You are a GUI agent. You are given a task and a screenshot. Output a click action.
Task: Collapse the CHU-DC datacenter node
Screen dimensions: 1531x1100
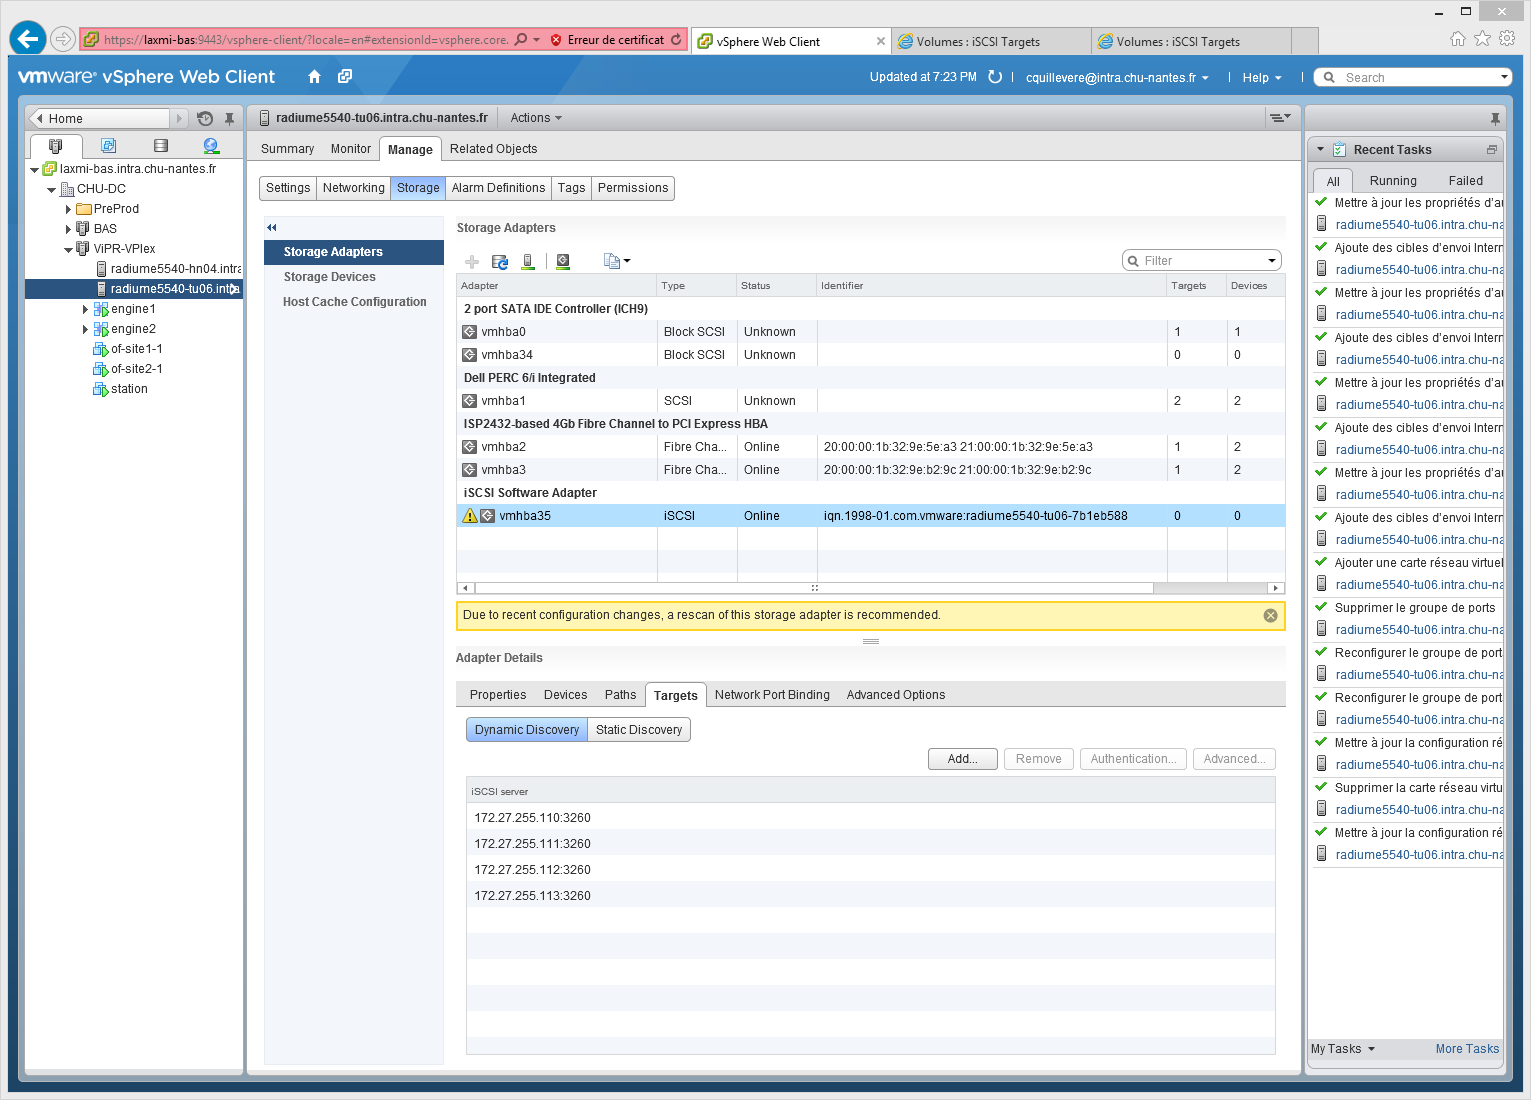[x=51, y=189]
